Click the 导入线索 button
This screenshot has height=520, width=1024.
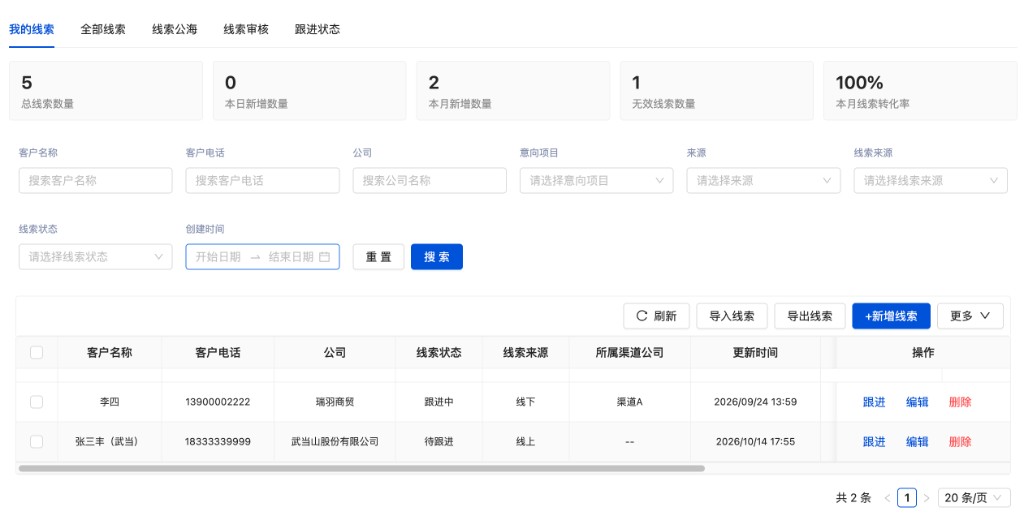tap(731, 316)
